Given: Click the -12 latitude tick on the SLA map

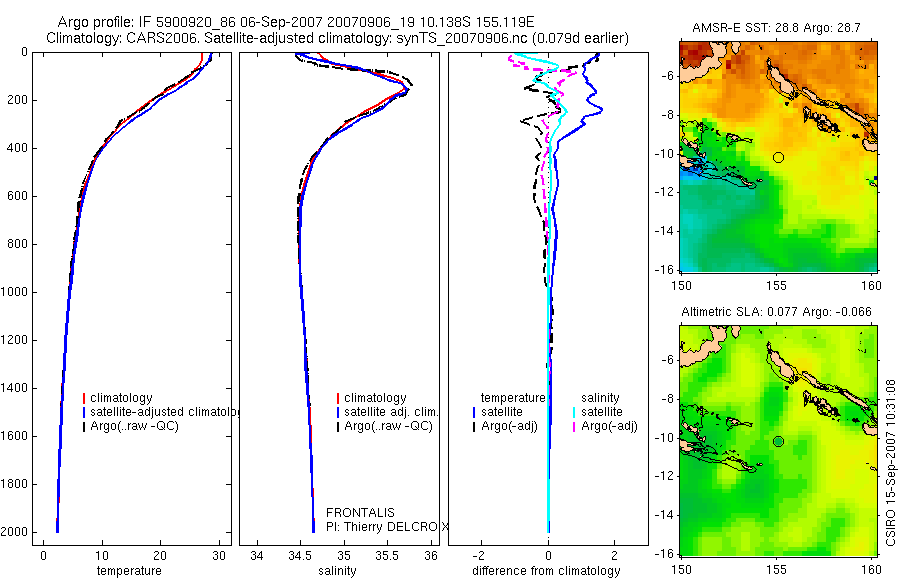Looking at the screenshot, I should tap(664, 476).
